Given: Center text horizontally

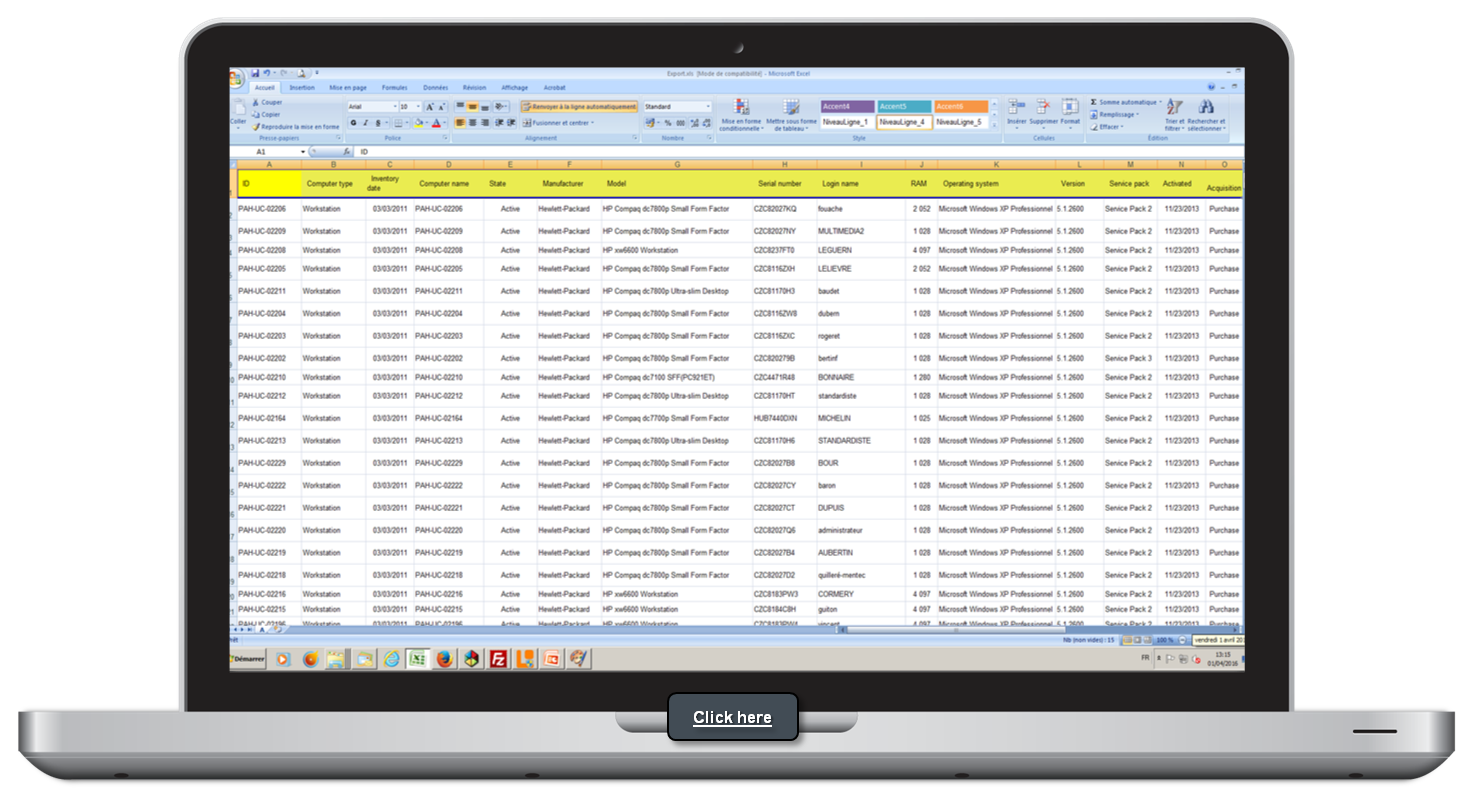Looking at the screenshot, I should [x=472, y=123].
